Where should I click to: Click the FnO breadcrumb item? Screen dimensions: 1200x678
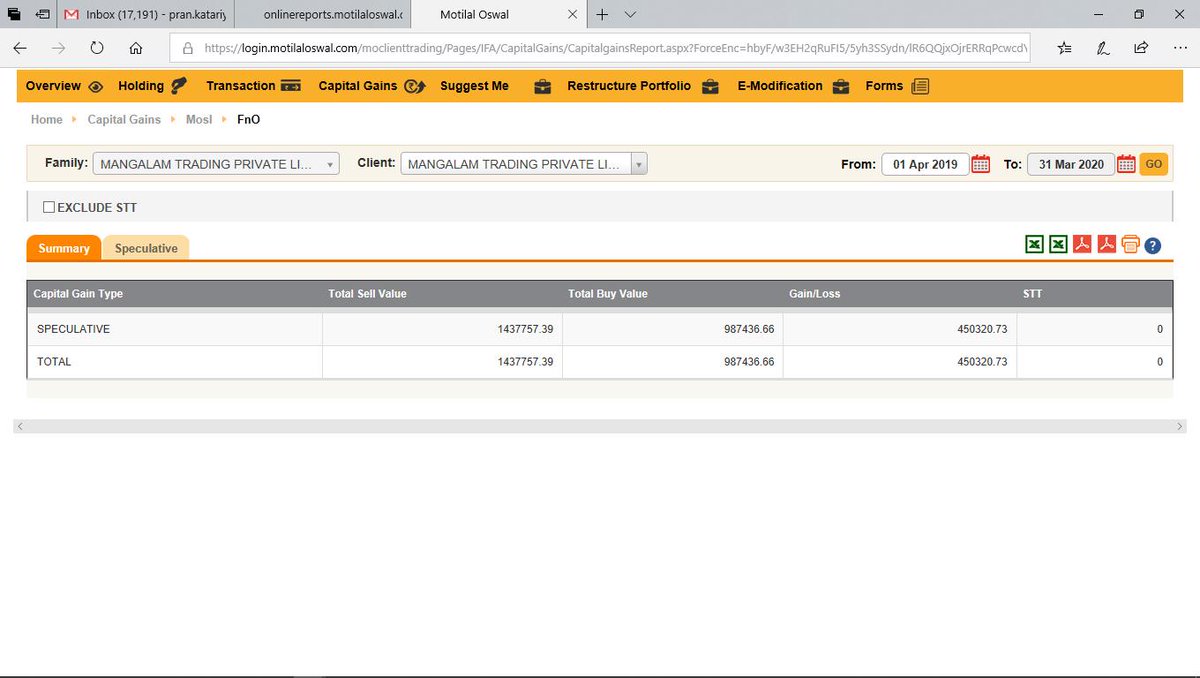[248, 119]
